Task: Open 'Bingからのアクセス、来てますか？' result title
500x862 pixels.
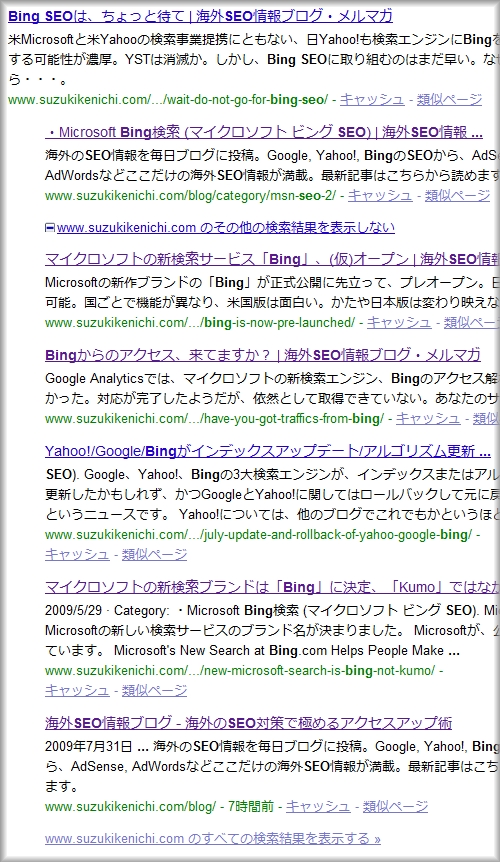Action: tap(263, 355)
